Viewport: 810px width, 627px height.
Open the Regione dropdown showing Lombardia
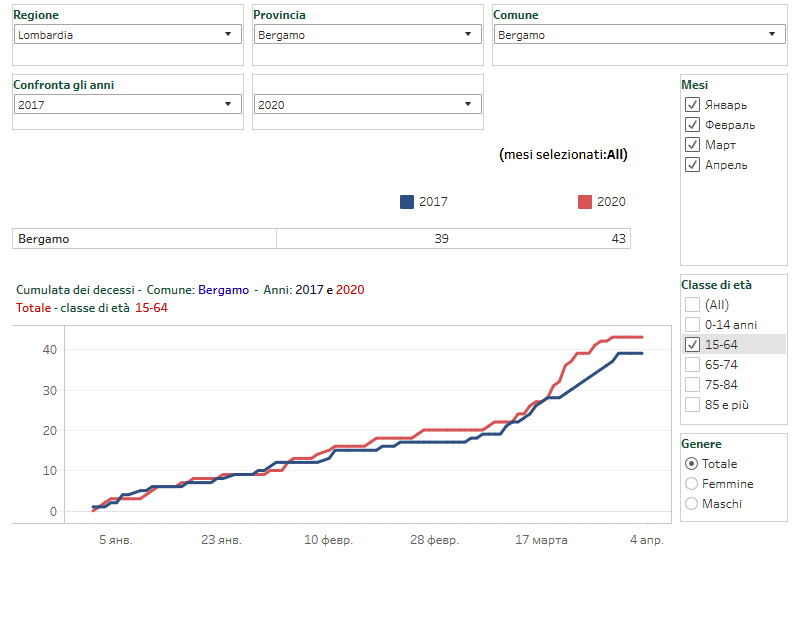127,34
